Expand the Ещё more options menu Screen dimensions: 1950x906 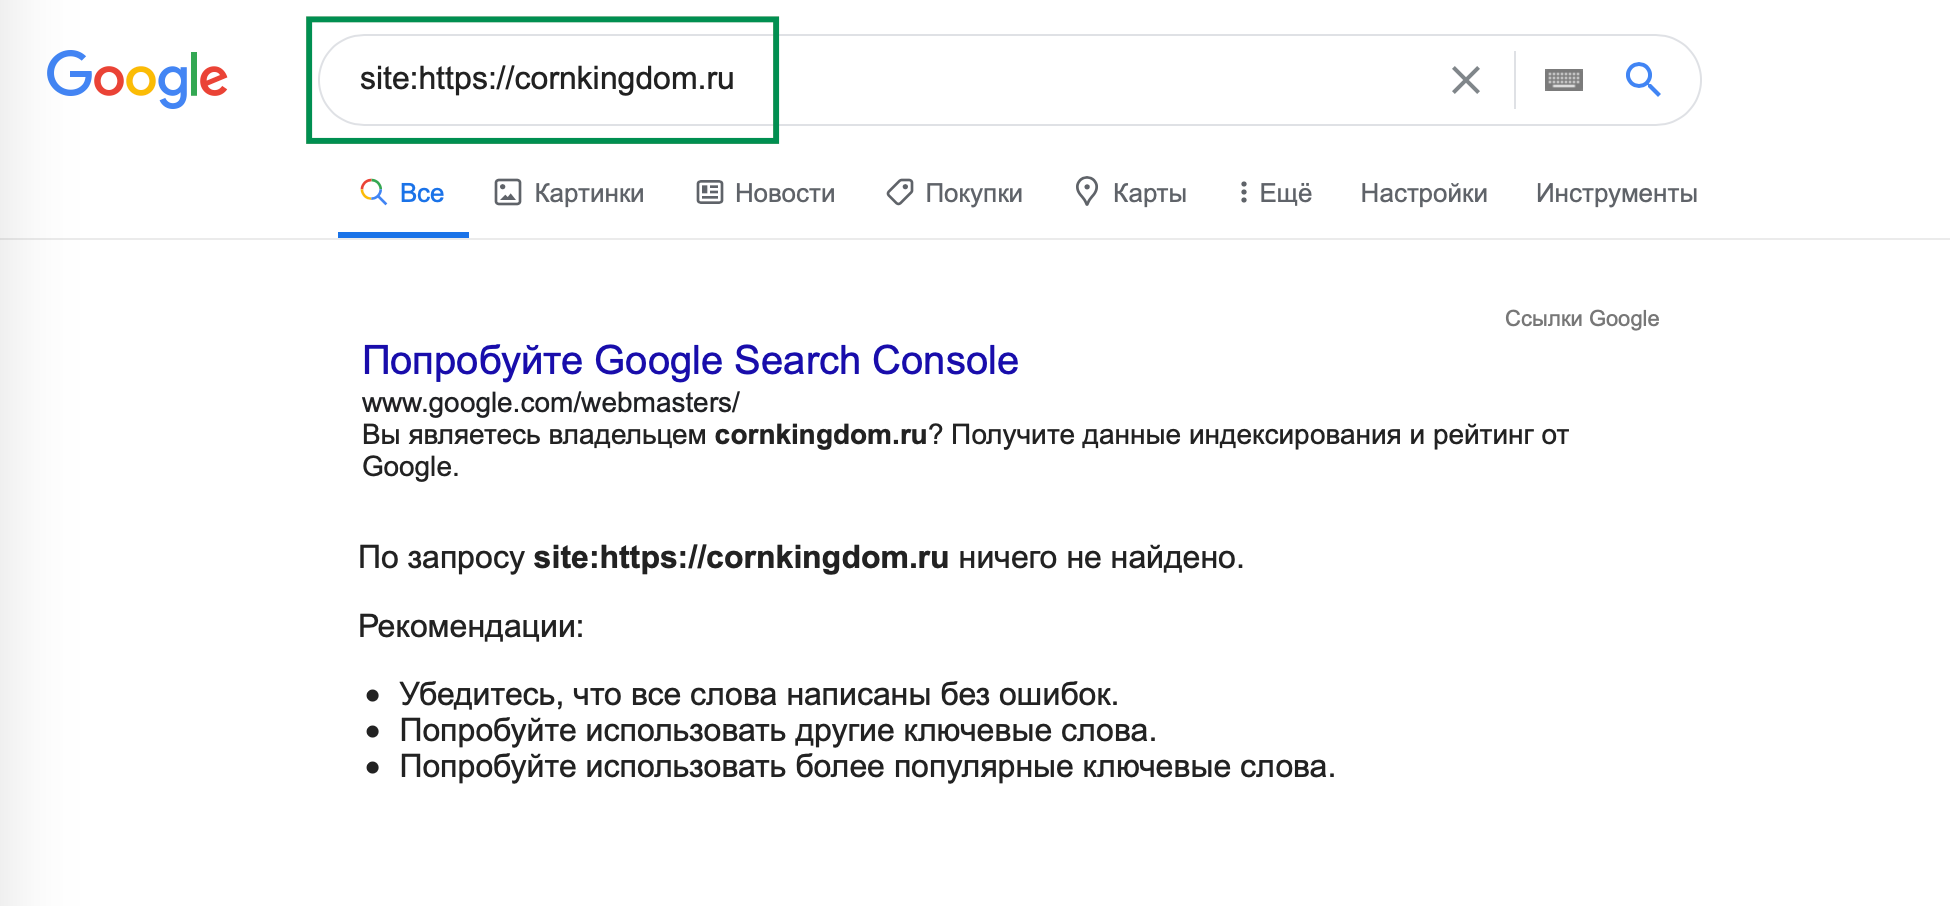point(1274,193)
